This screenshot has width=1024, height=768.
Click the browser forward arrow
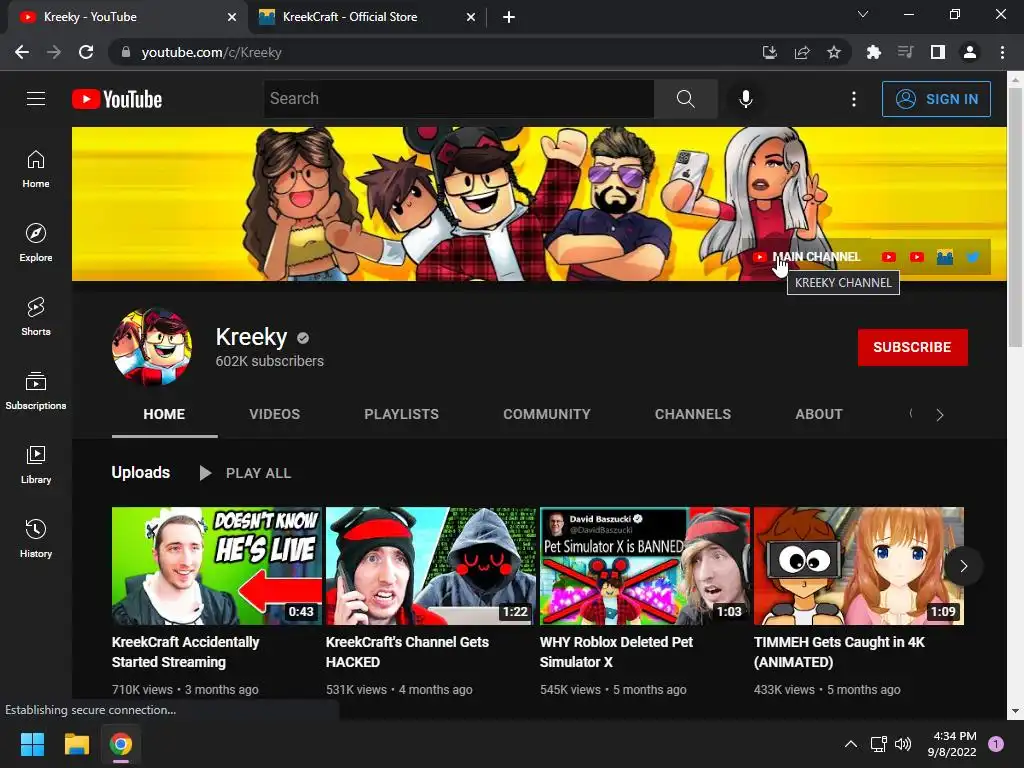(x=54, y=52)
